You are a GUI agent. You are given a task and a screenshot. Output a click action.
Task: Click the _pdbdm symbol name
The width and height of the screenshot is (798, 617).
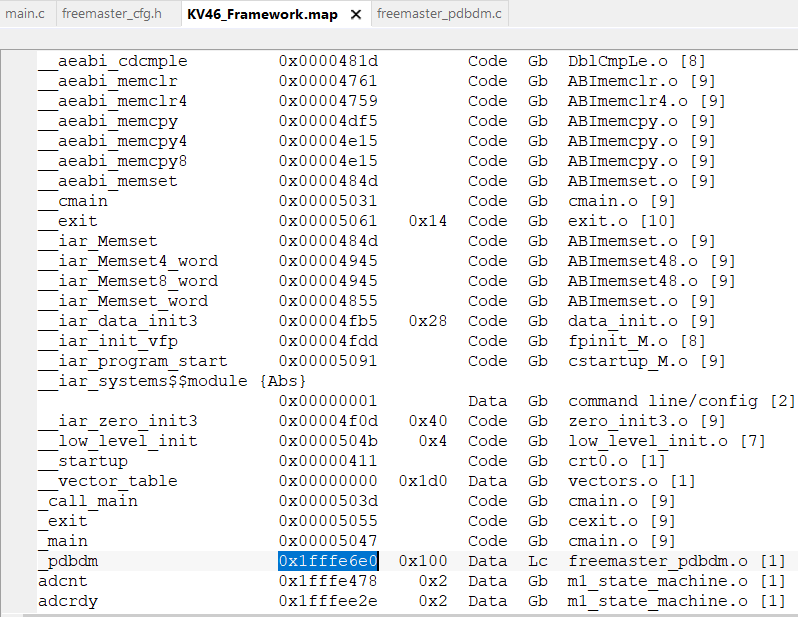tap(68, 561)
